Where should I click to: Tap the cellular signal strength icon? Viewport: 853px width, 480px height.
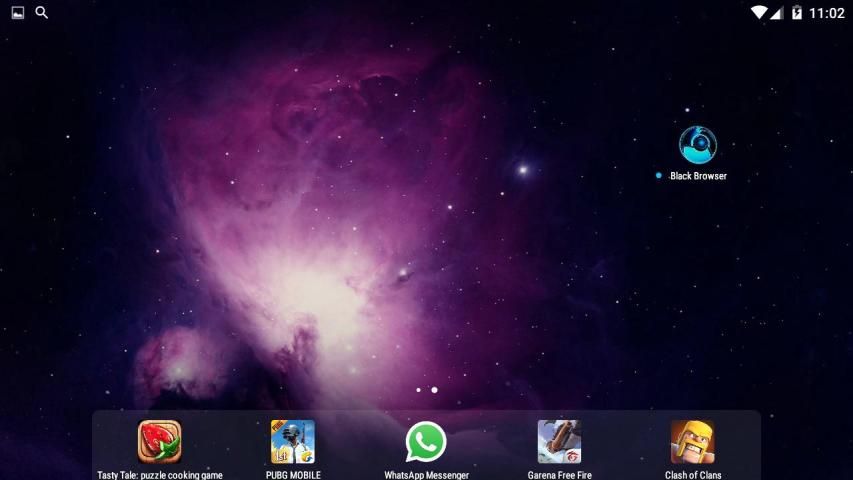(778, 13)
